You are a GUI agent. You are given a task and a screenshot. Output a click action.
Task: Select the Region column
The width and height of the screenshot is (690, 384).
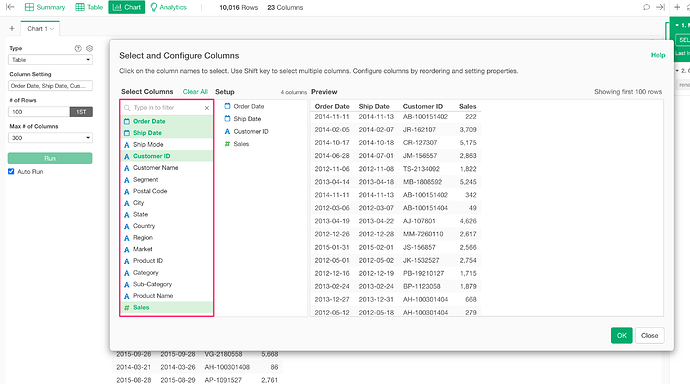(x=167, y=238)
